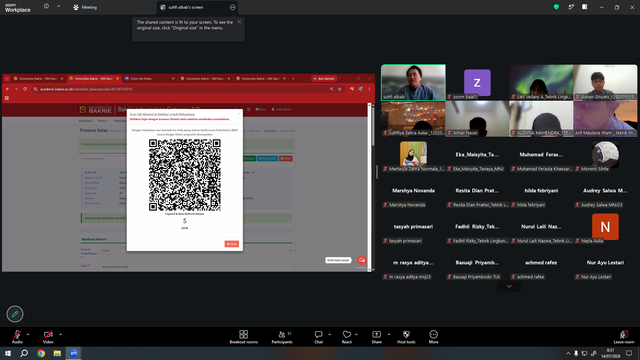Show more participants with down chevron
Image resolution: width=640 pixels, height=360 pixels.
509,287
